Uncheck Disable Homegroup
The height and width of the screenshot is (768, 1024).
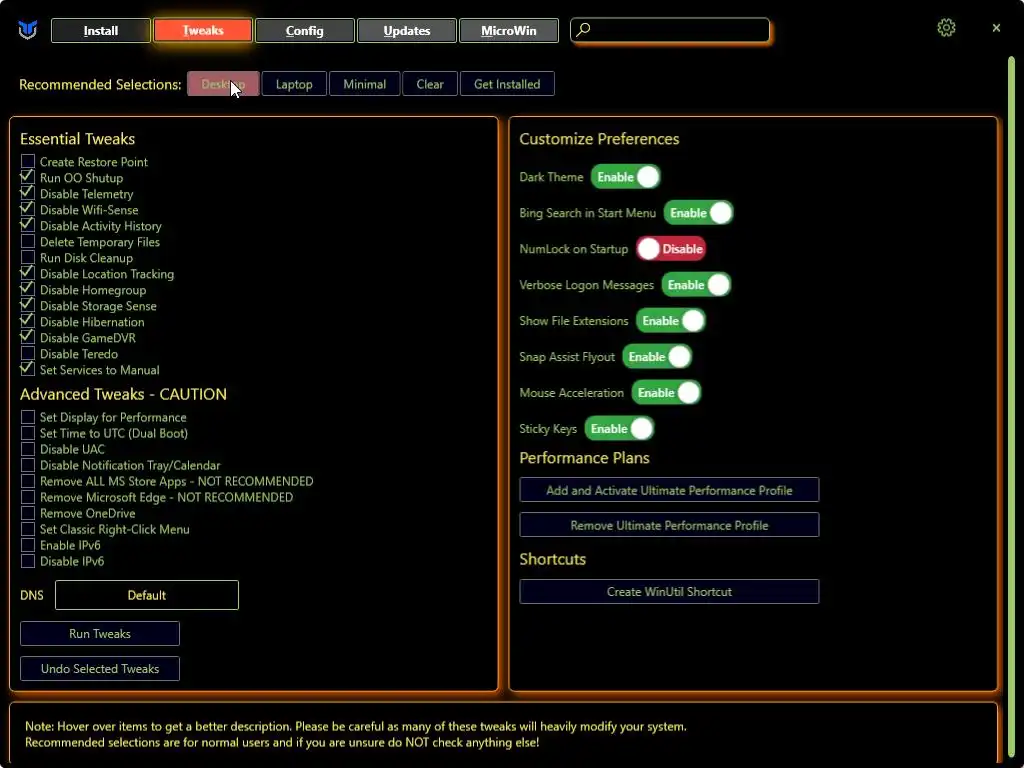point(27,289)
